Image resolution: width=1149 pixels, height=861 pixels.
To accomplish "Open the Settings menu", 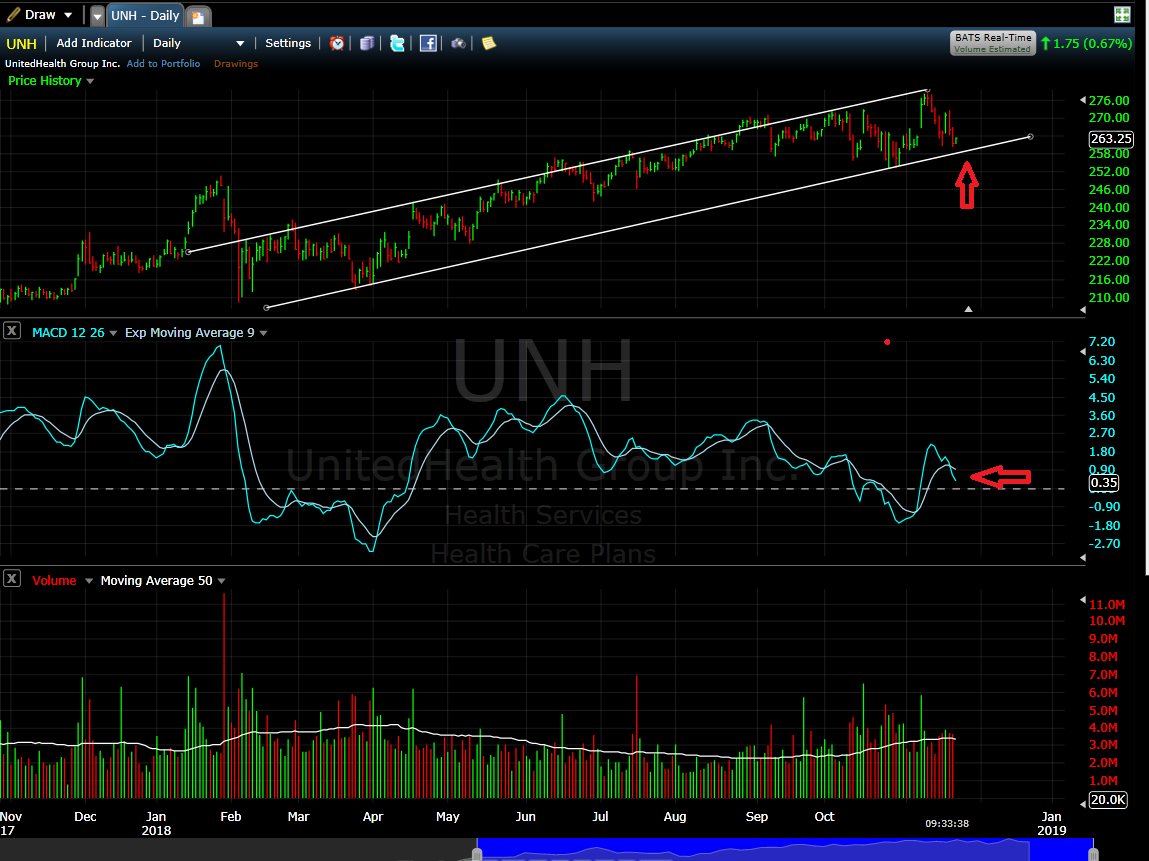I will pos(288,43).
